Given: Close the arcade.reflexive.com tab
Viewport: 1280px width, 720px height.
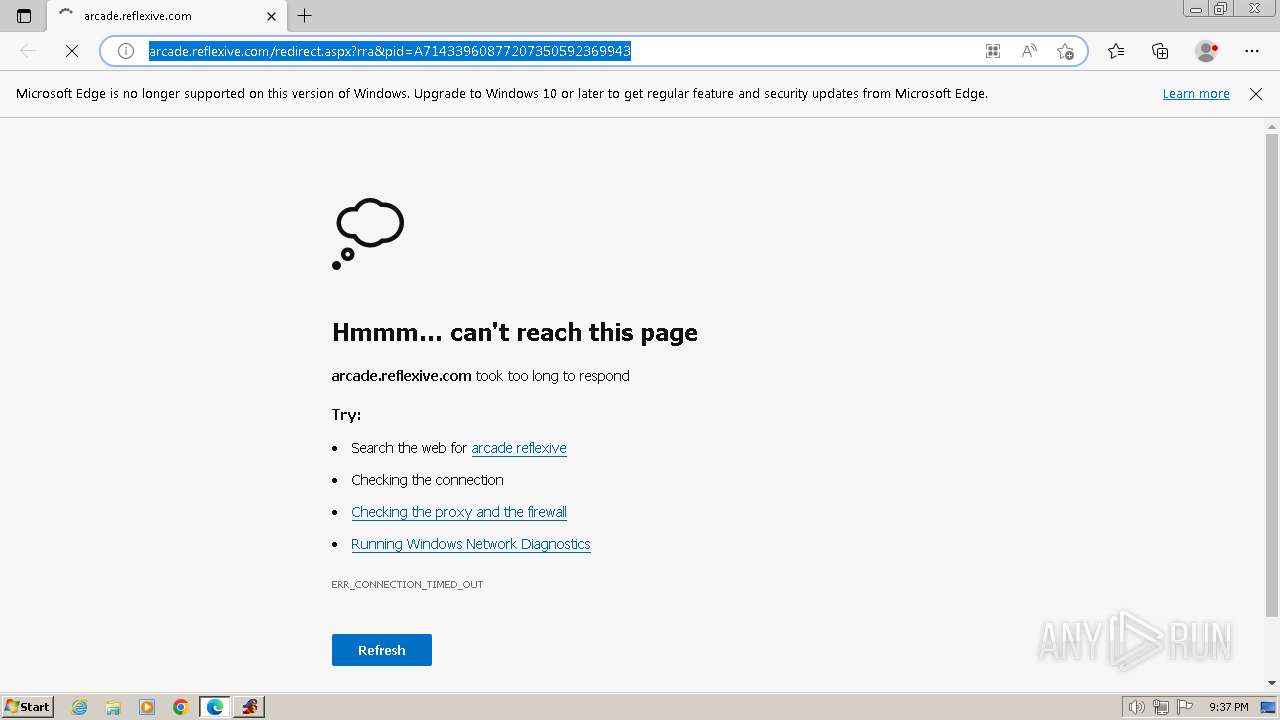Looking at the screenshot, I should click(x=271, y=16).
